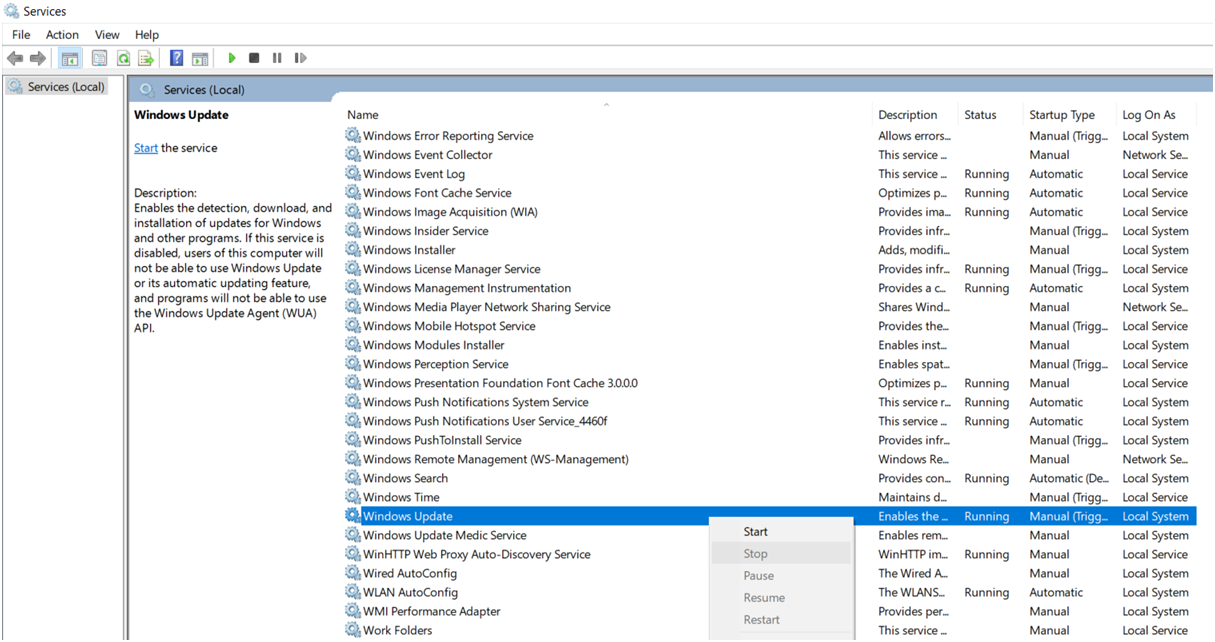Select Windows Remote Management (WS-Management)
The height and width of the screenshot is (642, 1215).
pyautogui.click(x=496, y=459)
